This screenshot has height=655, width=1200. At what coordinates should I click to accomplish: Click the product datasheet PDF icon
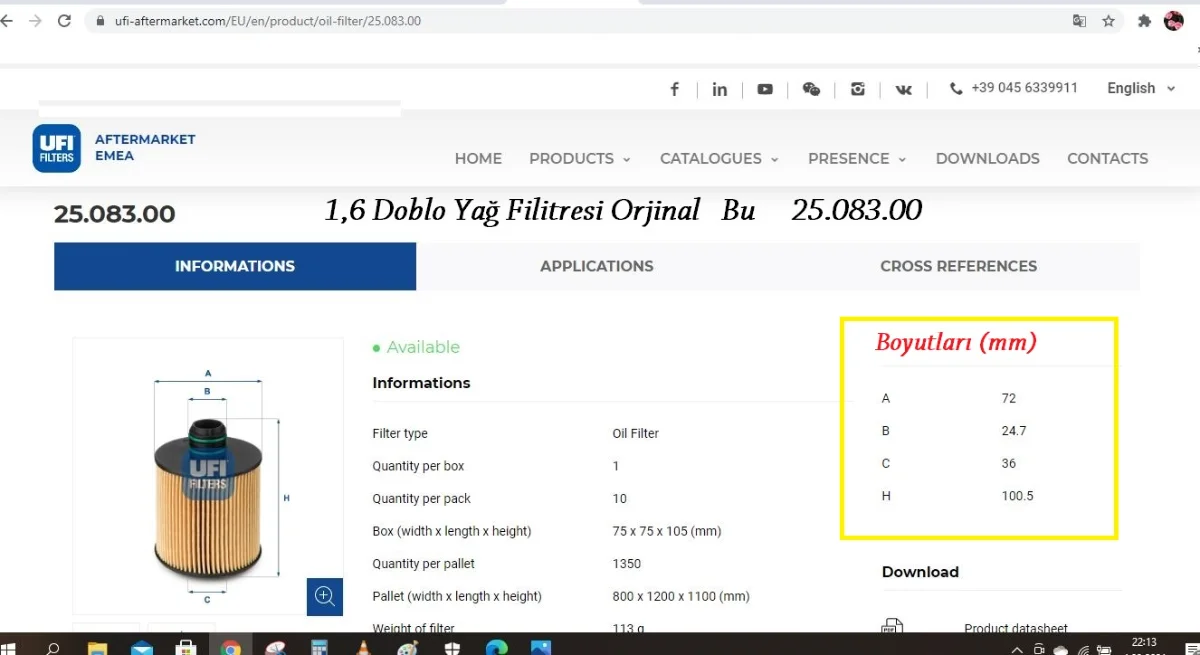892,628
